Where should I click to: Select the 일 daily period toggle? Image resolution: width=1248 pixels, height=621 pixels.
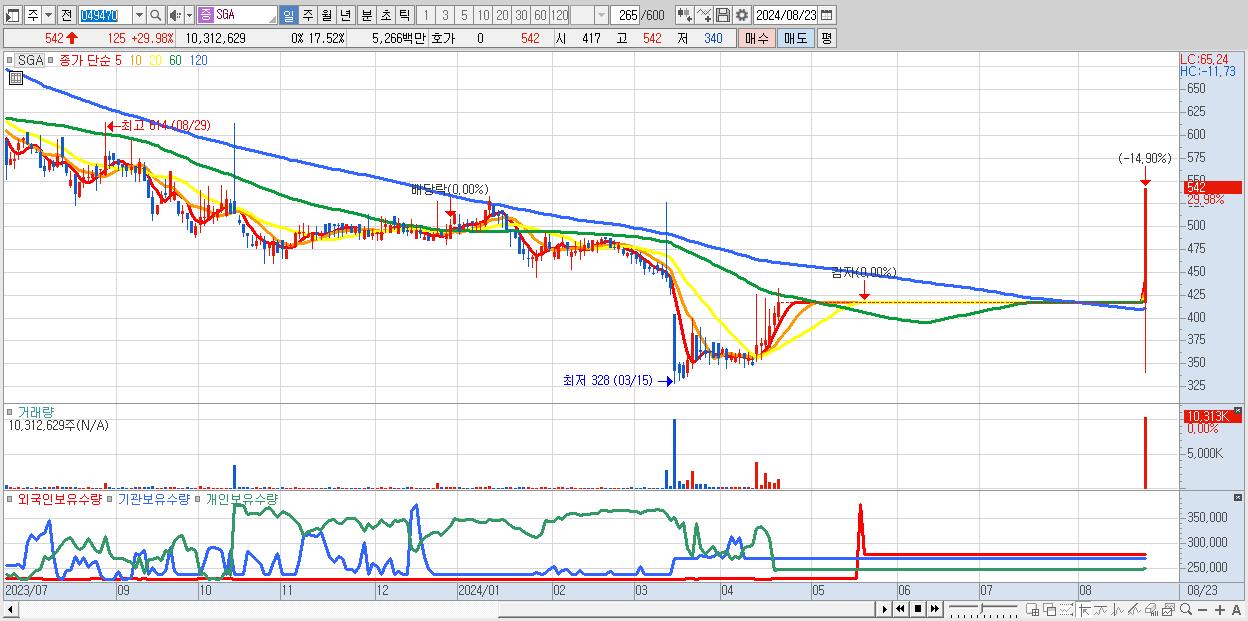[288, 15]
